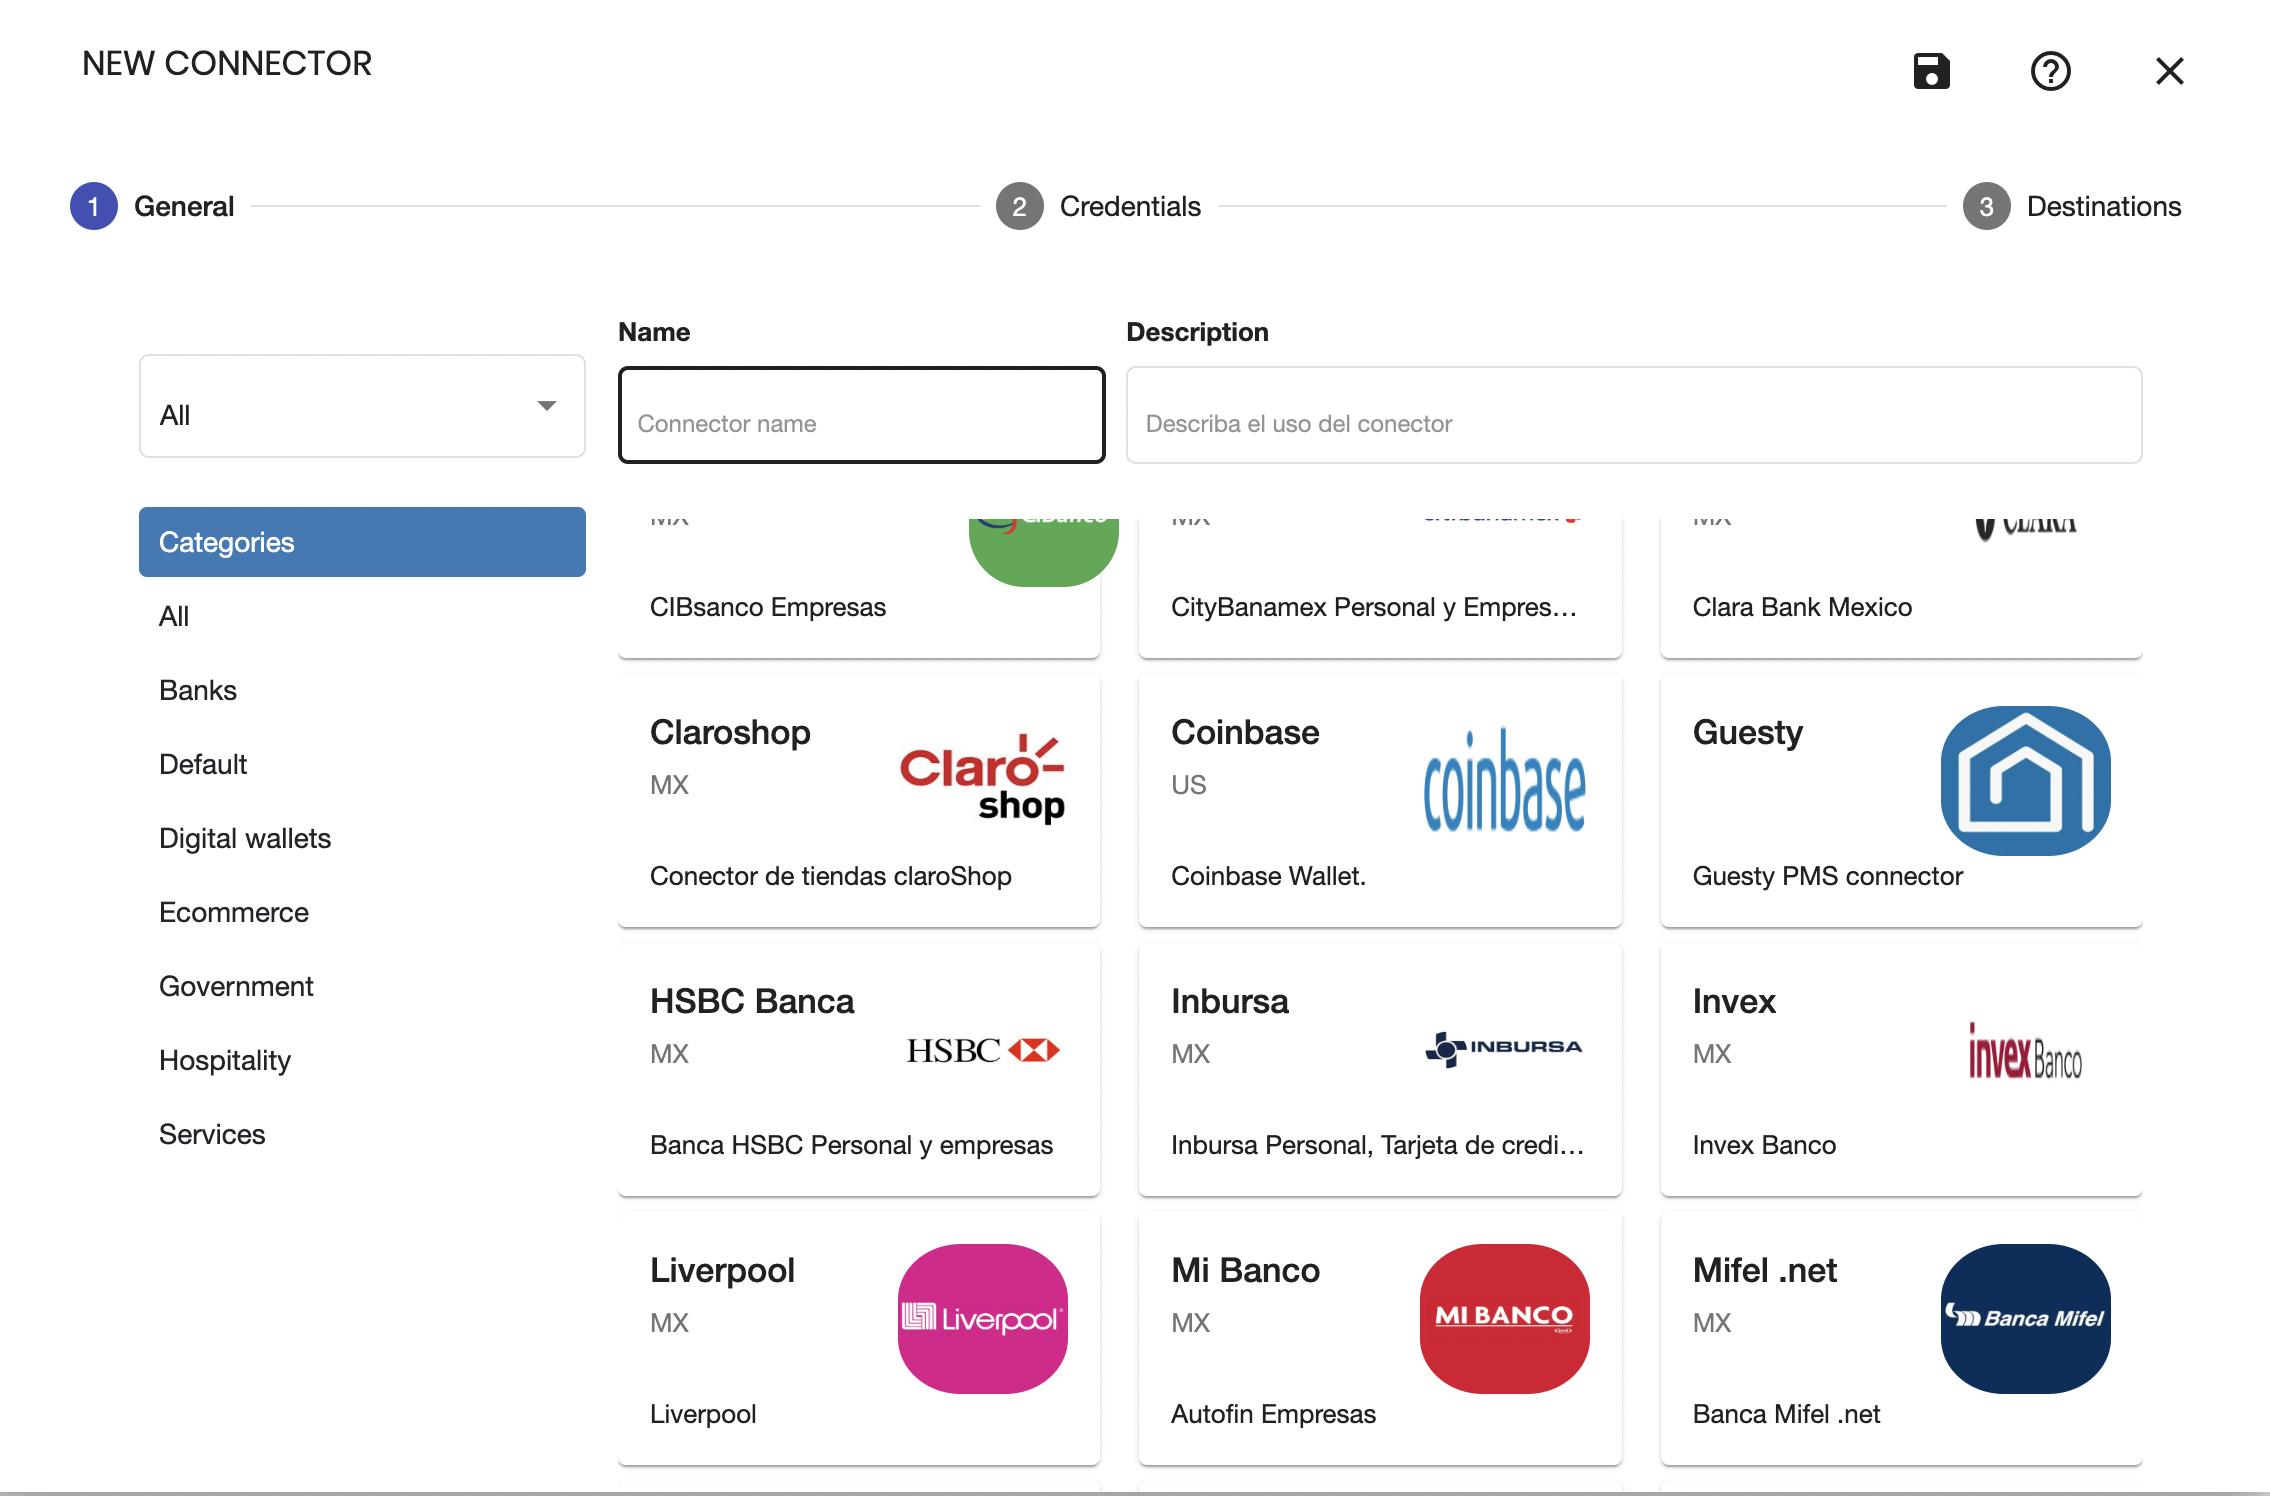Click 'Conector de tiendas claroShop' text
The image size is (2270, 1496).
831,876
